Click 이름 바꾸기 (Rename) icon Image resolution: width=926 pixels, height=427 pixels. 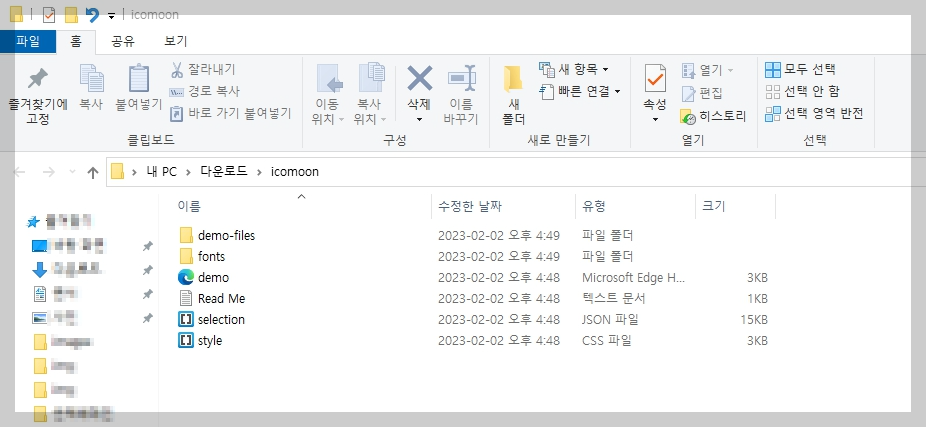[x=461, y=78]
